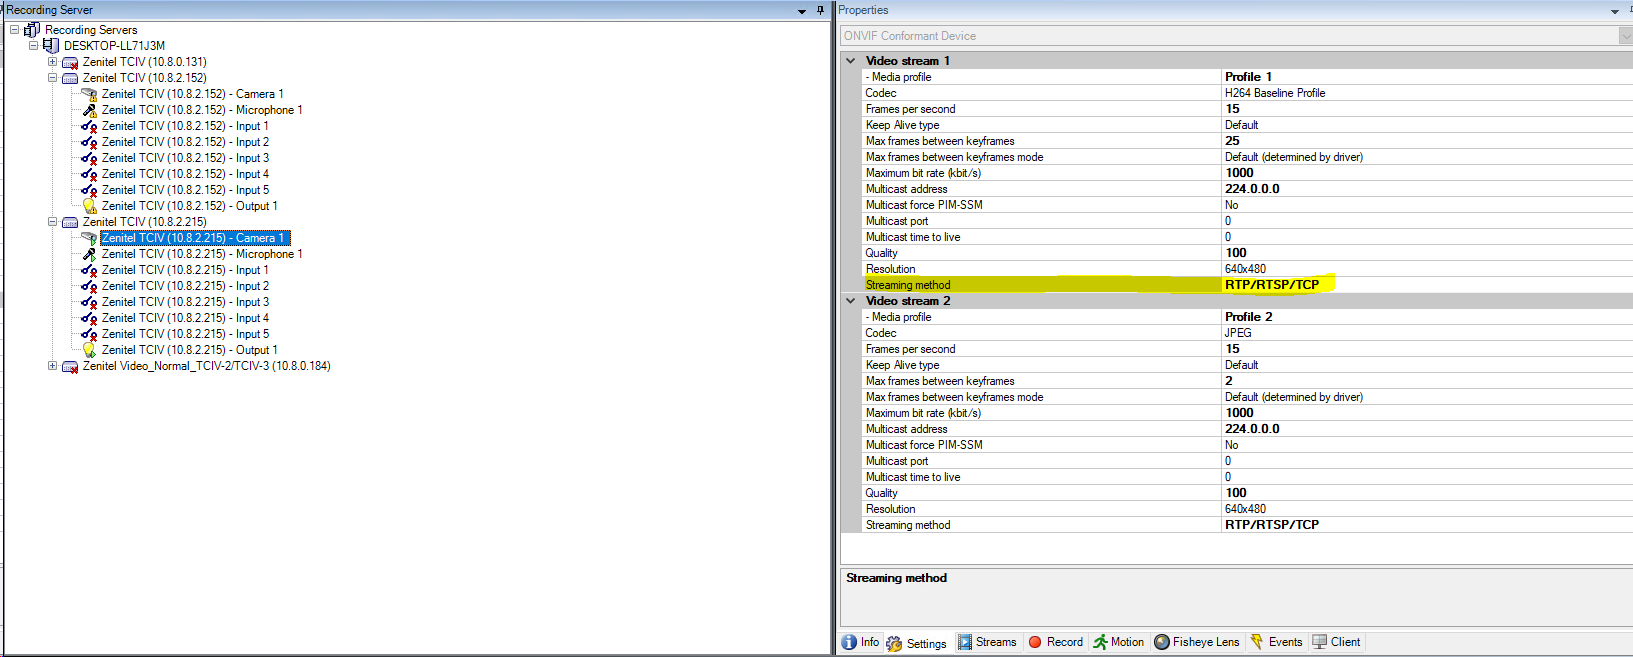Click input icon of 10.8.2.215 Input 3
Viewport: 1633px width, 657px height.
click(x=89, y=302)
